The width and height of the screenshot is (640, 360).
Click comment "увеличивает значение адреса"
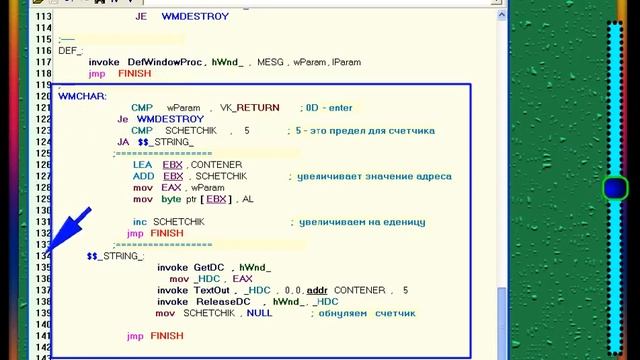[x=374, y=176]
